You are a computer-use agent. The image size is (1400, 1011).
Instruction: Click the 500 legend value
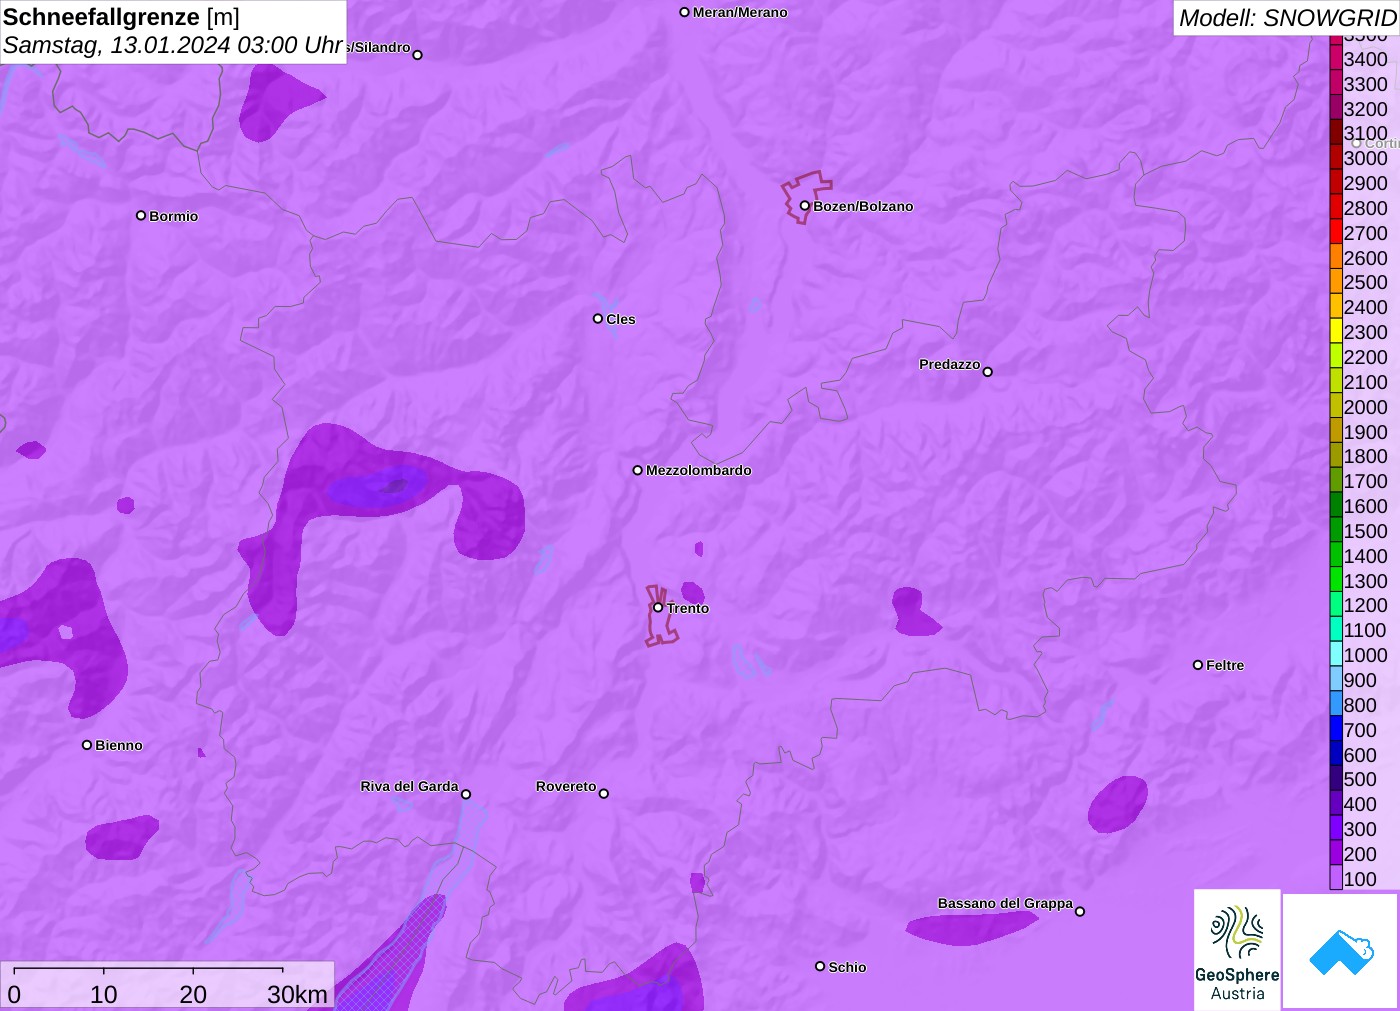point(1360,779)
